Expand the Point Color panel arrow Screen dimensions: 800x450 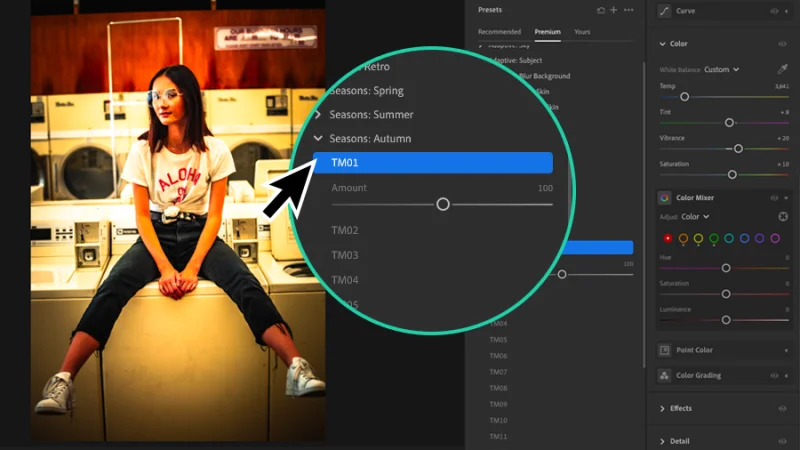pyautogui.click(x=786, y=350)
